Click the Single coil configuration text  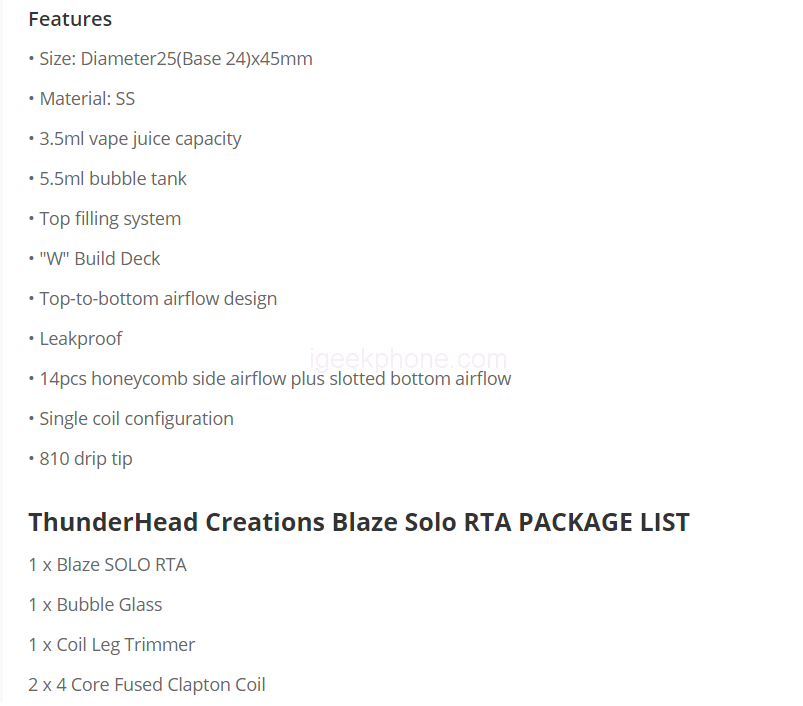(x=135, y=419)
